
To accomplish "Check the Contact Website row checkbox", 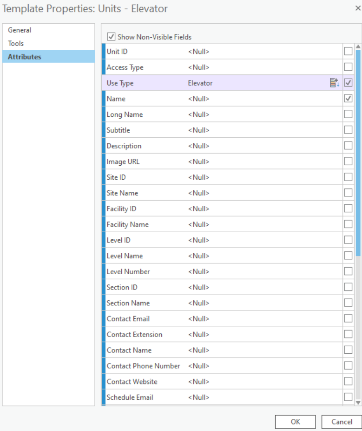I will point(348,381).
